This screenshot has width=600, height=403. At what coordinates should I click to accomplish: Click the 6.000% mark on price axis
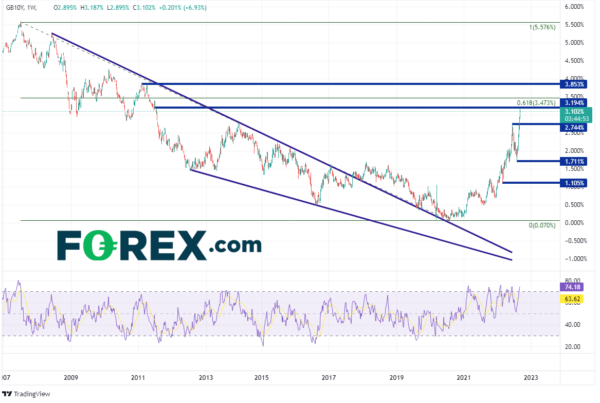574,7
